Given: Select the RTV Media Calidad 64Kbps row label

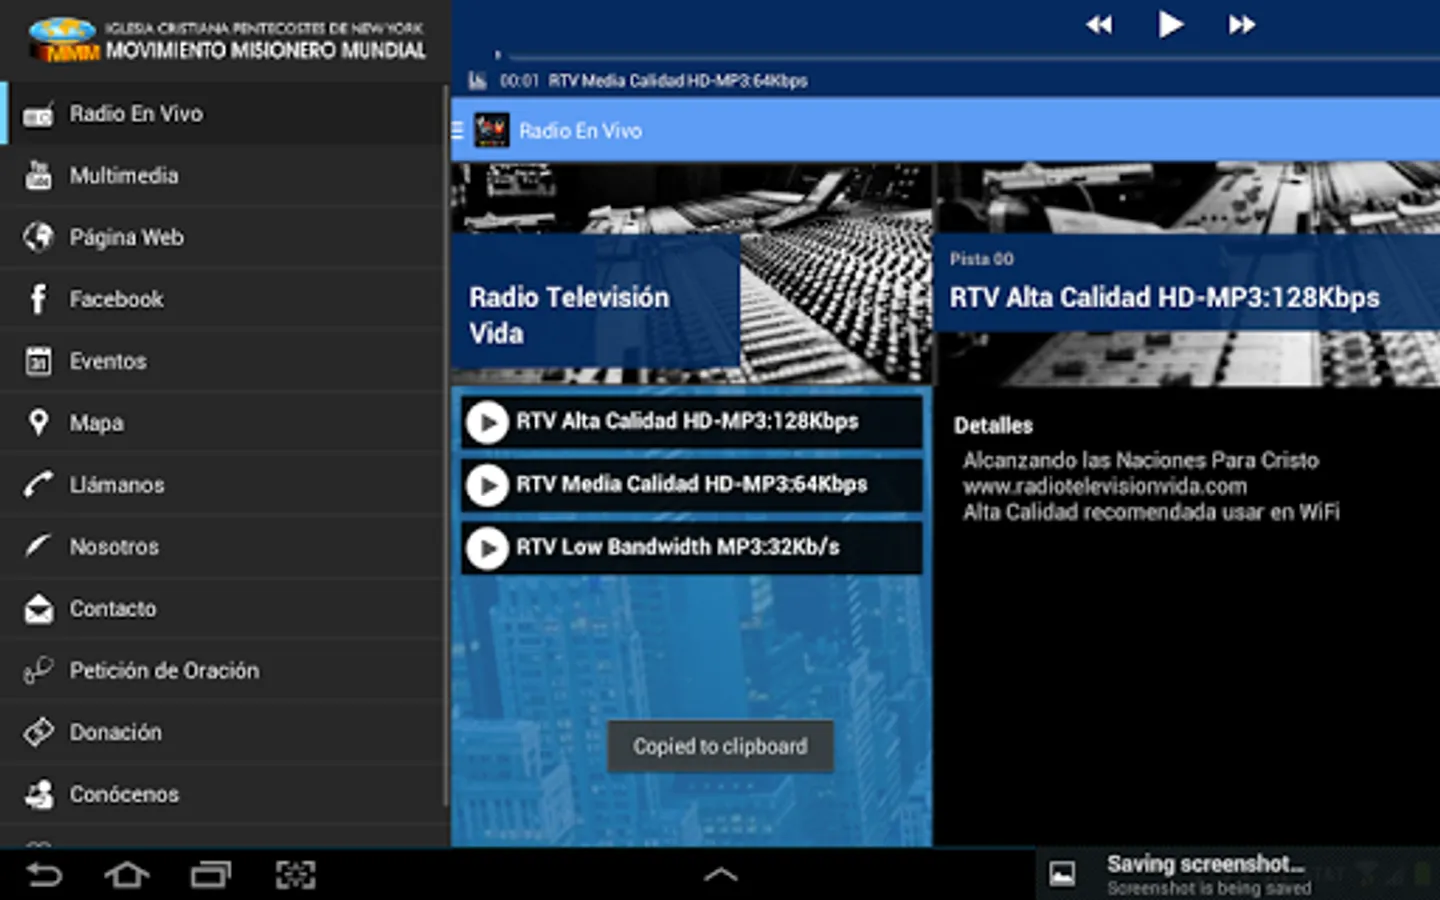Looking at the screenshot, I should (691, 485).
